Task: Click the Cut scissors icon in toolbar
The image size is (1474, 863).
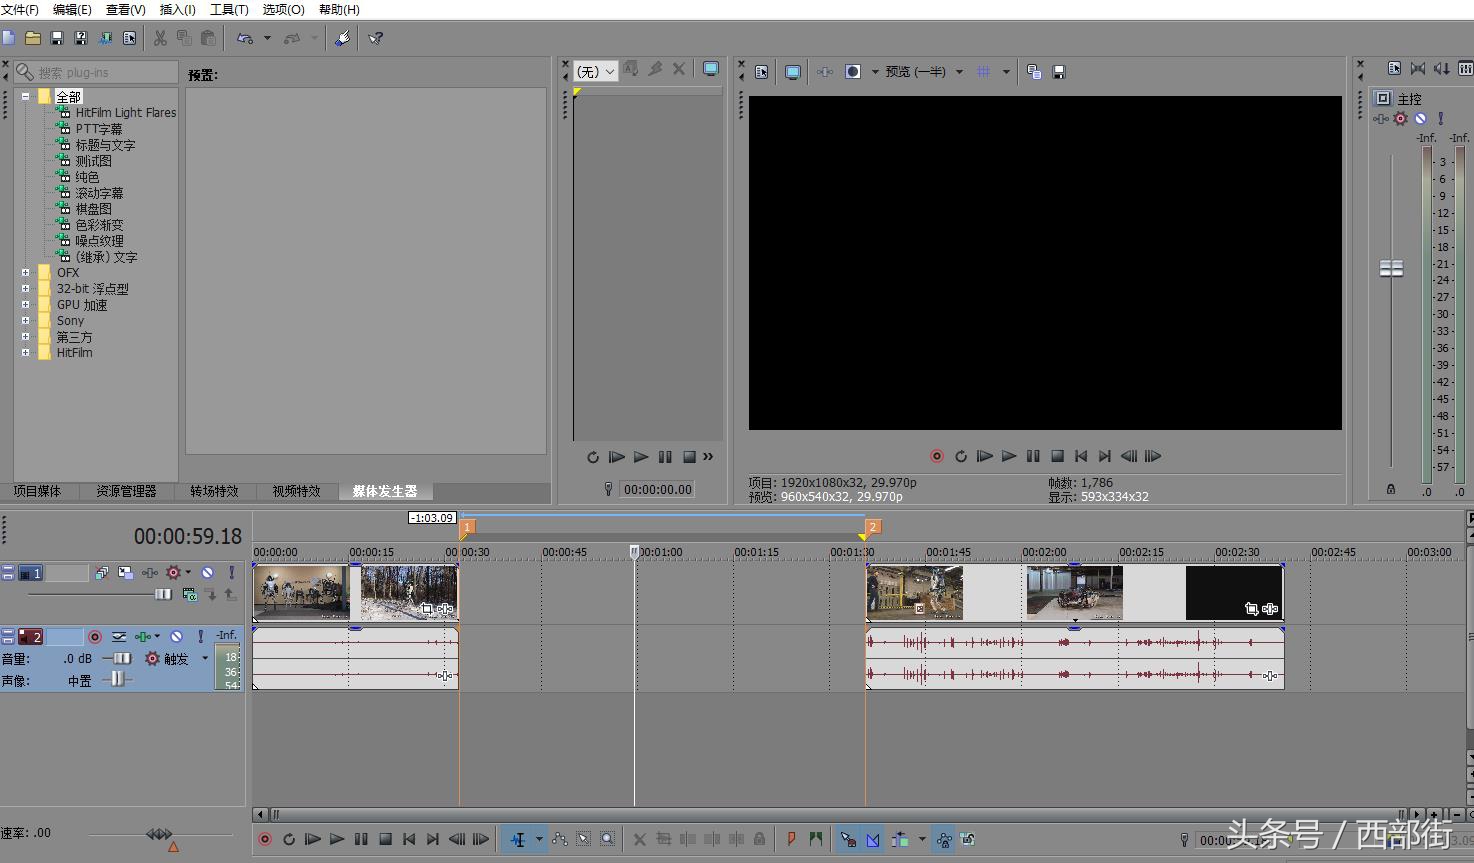Action: pos(160,38)
